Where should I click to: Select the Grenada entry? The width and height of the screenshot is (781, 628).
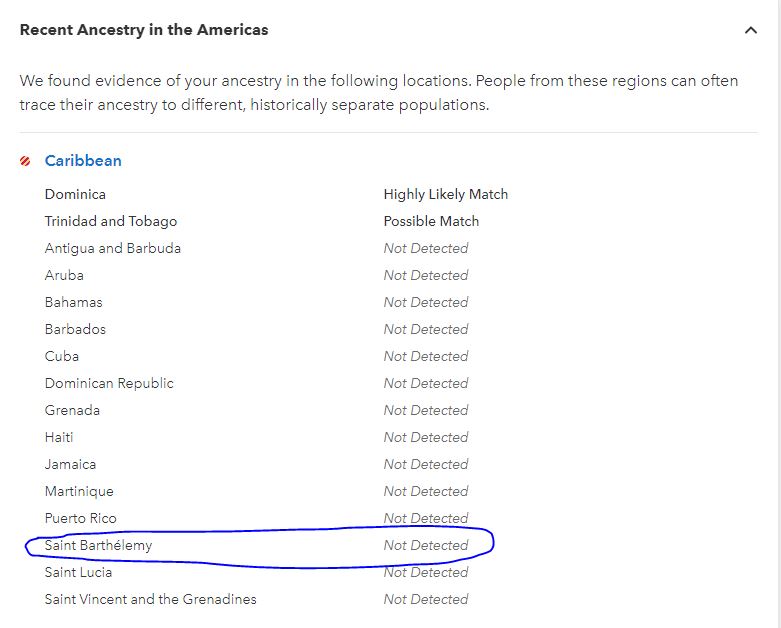pos(72,410)
